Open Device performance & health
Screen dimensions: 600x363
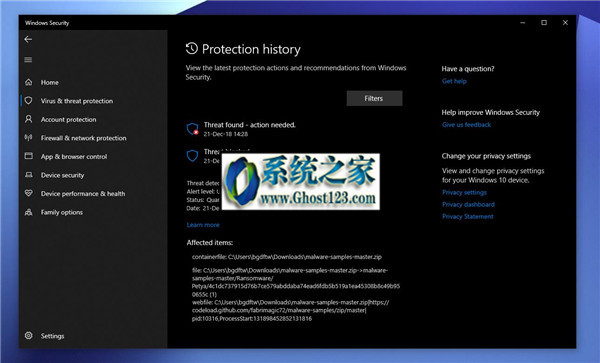pyautogui.click(x=83, y=194)
